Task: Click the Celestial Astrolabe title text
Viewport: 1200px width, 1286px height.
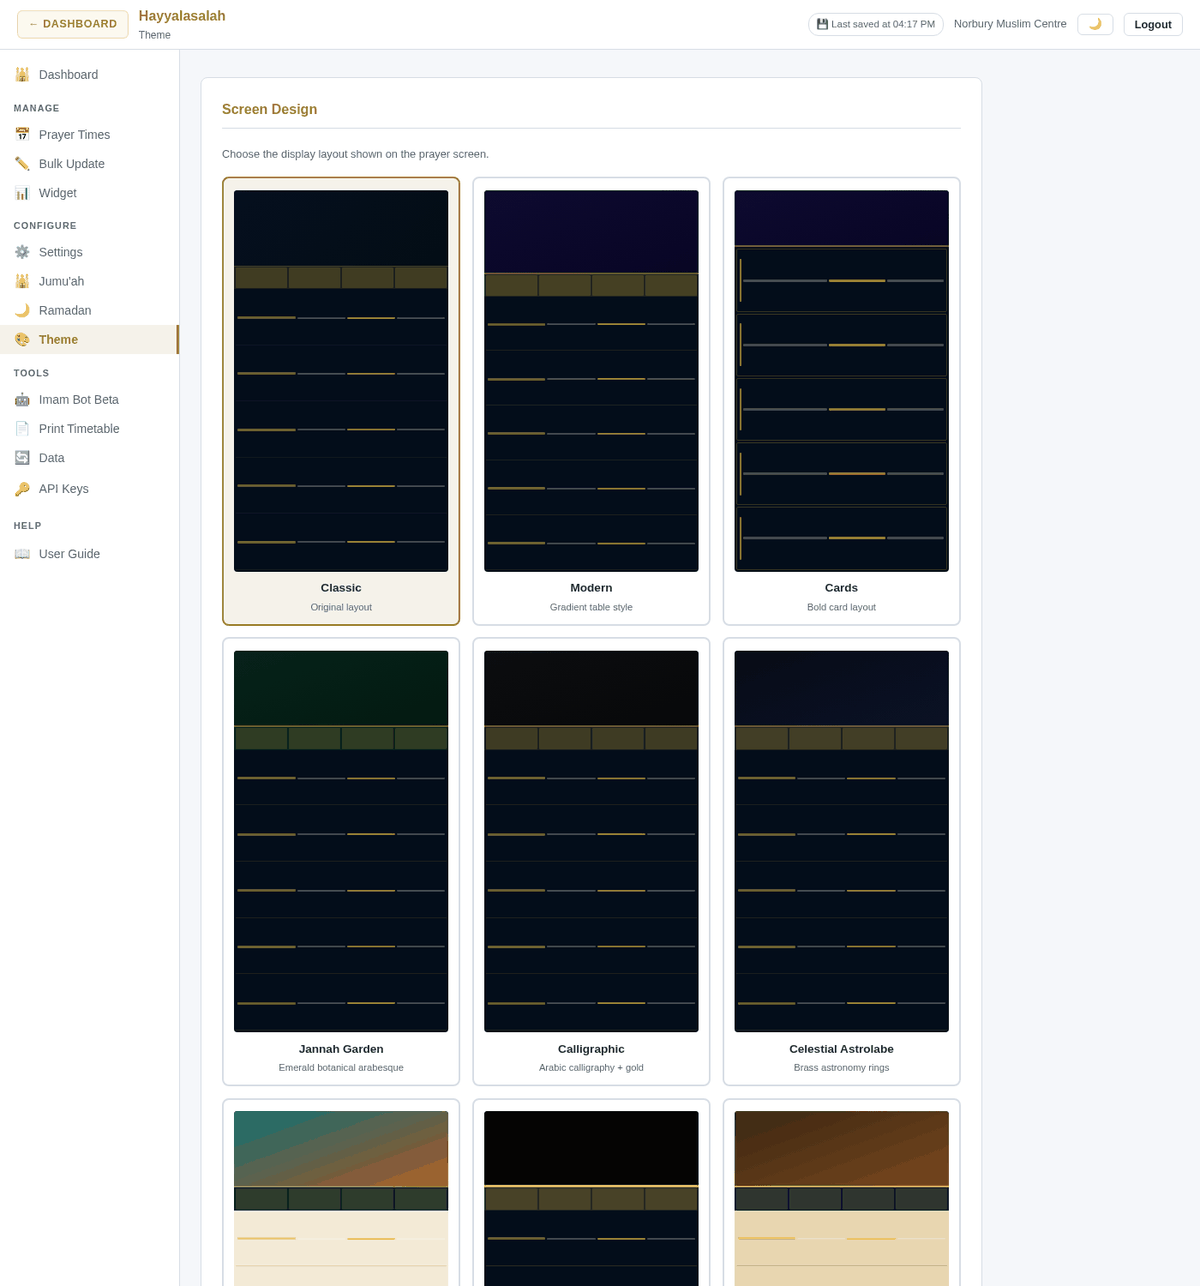Action: coord(841,1049)
